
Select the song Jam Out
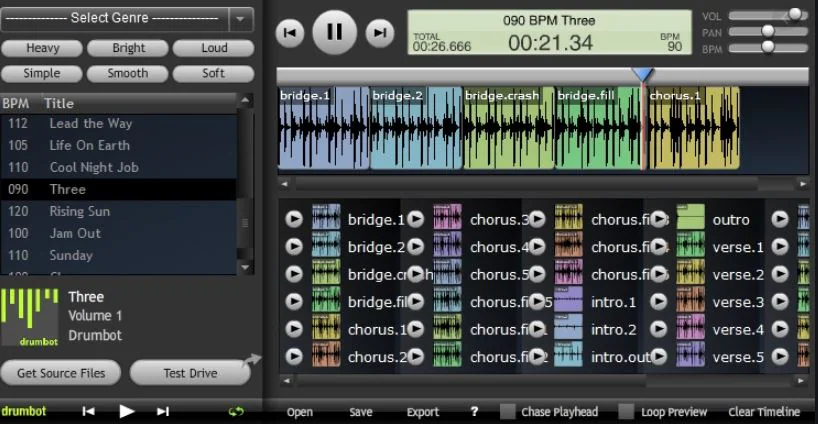click(x=119, y=233)
